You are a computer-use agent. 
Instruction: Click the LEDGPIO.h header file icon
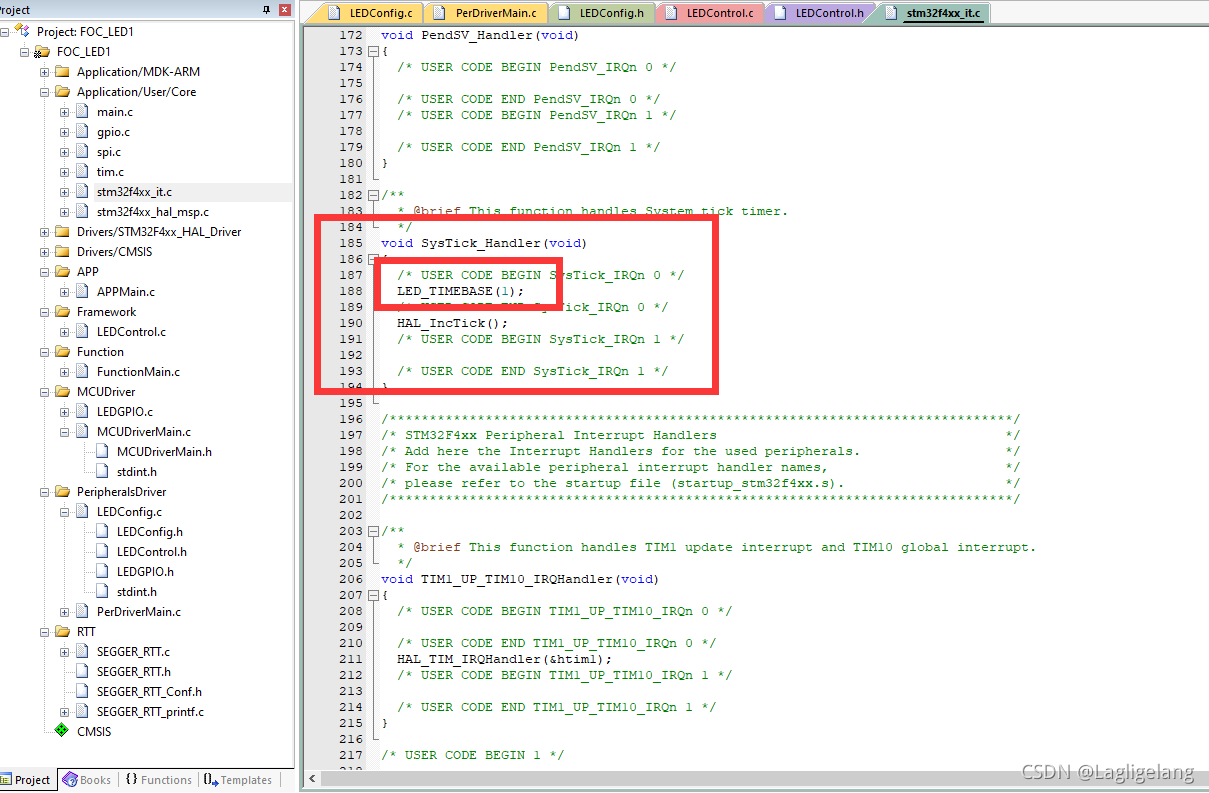(x=102, y=571)
